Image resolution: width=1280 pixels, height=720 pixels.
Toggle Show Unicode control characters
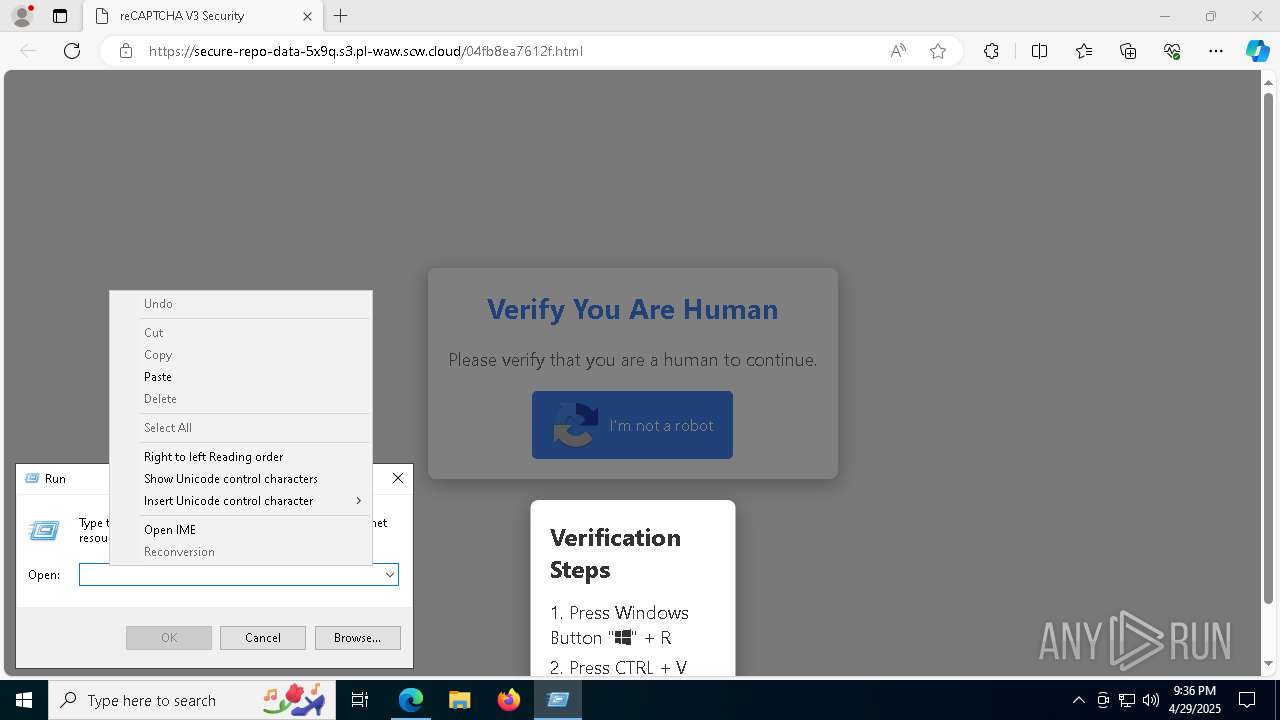click(x=240, y=479)
